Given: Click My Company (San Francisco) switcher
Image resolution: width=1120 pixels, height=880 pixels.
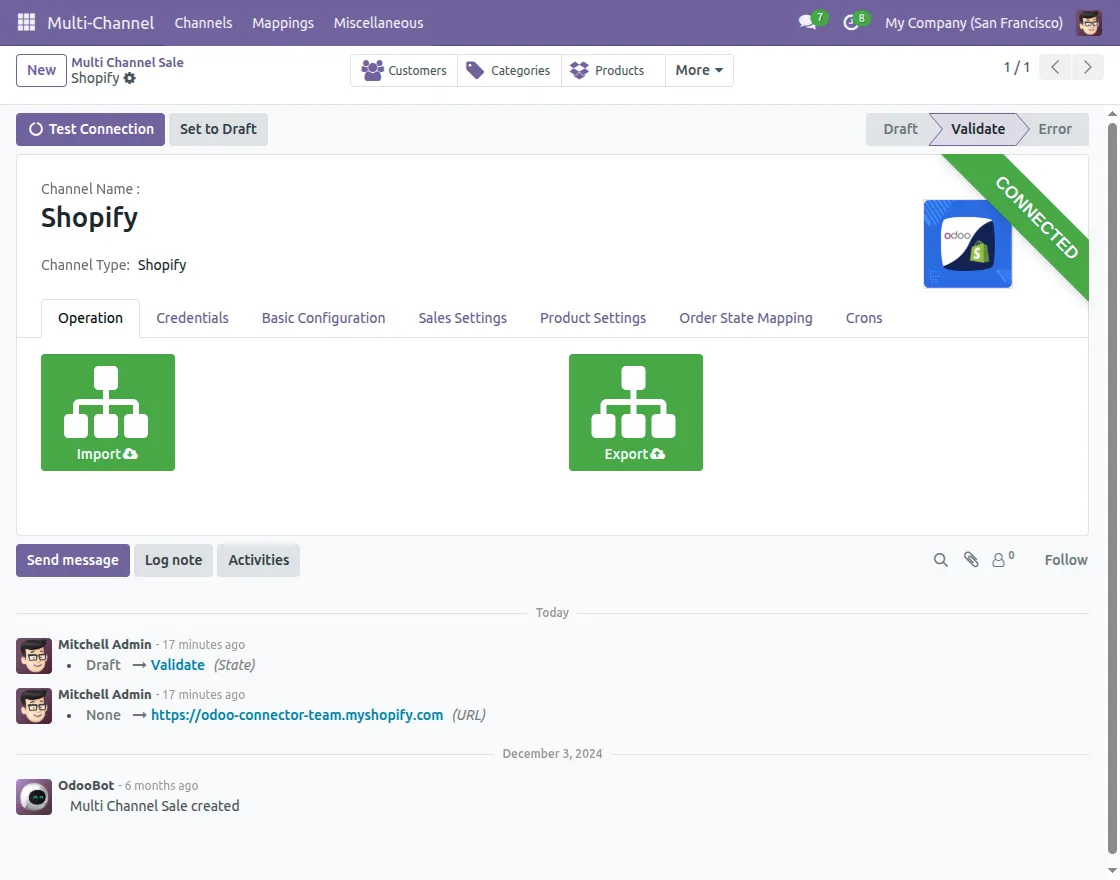Looking at the screenshot, I should pos(974,23).
